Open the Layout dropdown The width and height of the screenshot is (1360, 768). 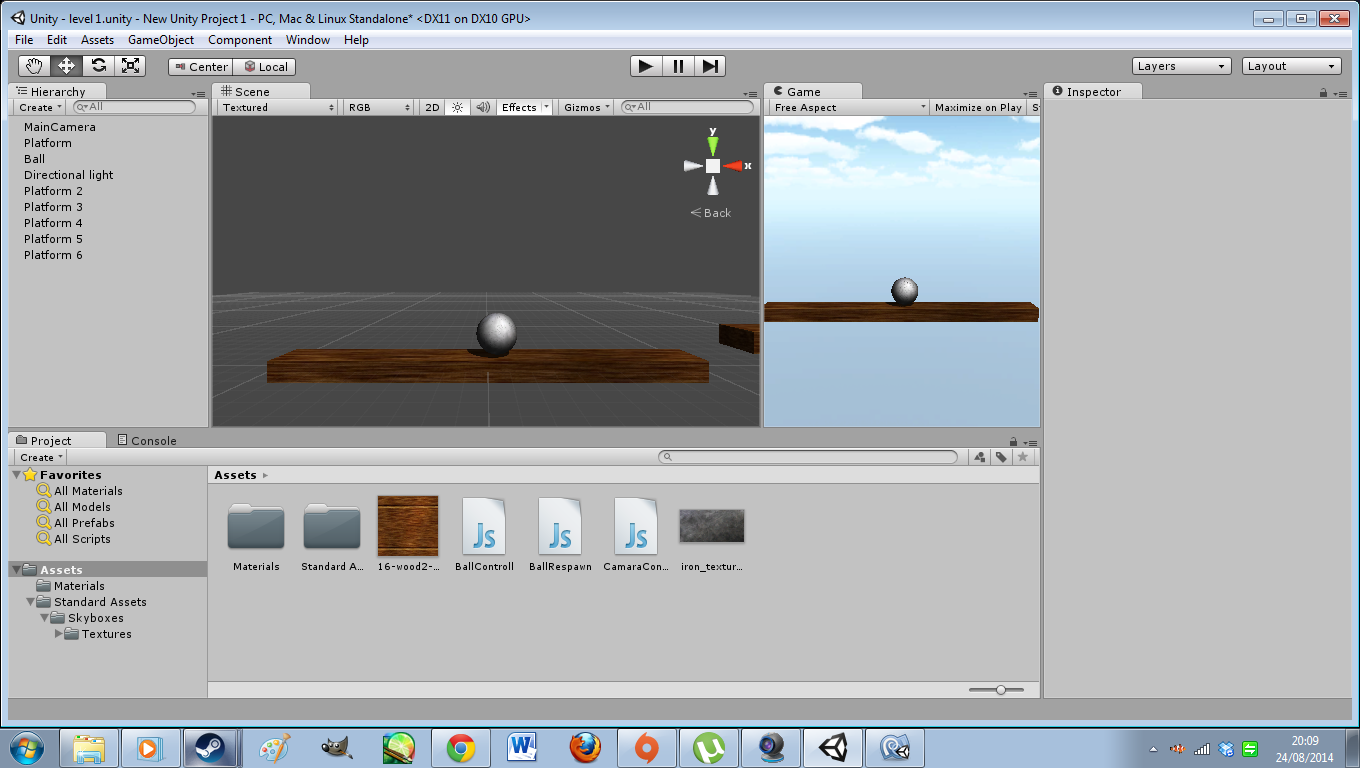point(1292,66)
